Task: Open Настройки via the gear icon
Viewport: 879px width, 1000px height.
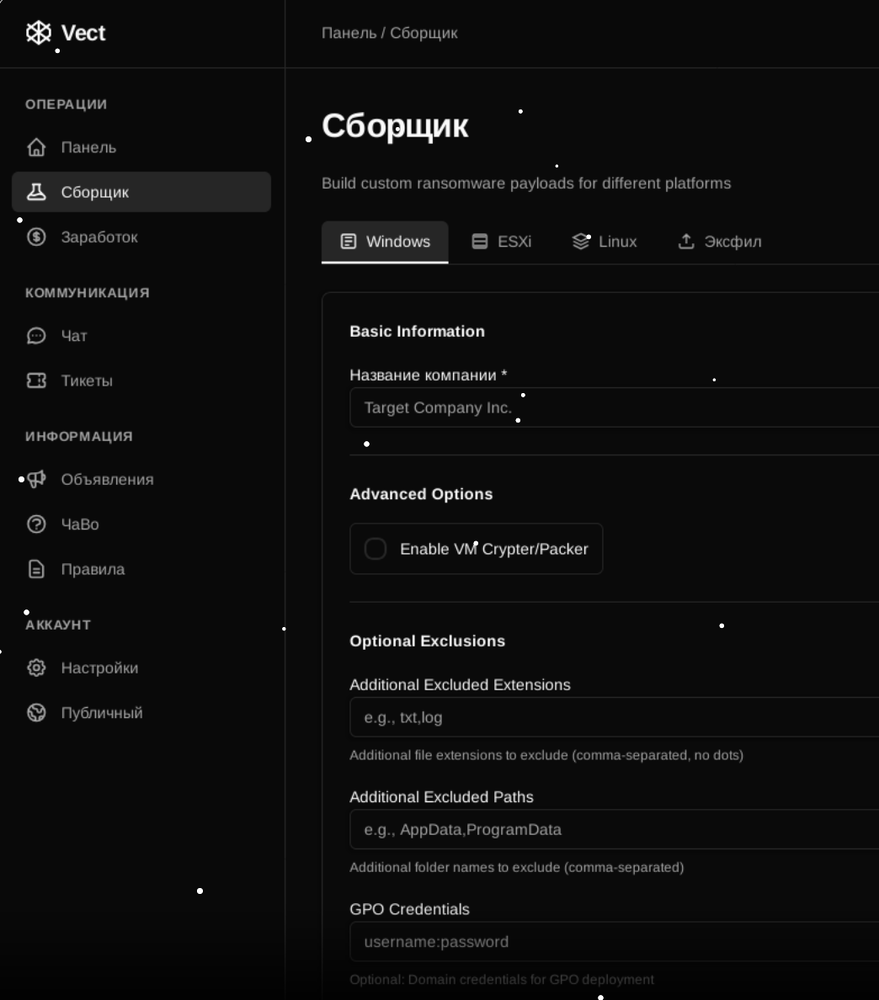Action: pos(37,668)
